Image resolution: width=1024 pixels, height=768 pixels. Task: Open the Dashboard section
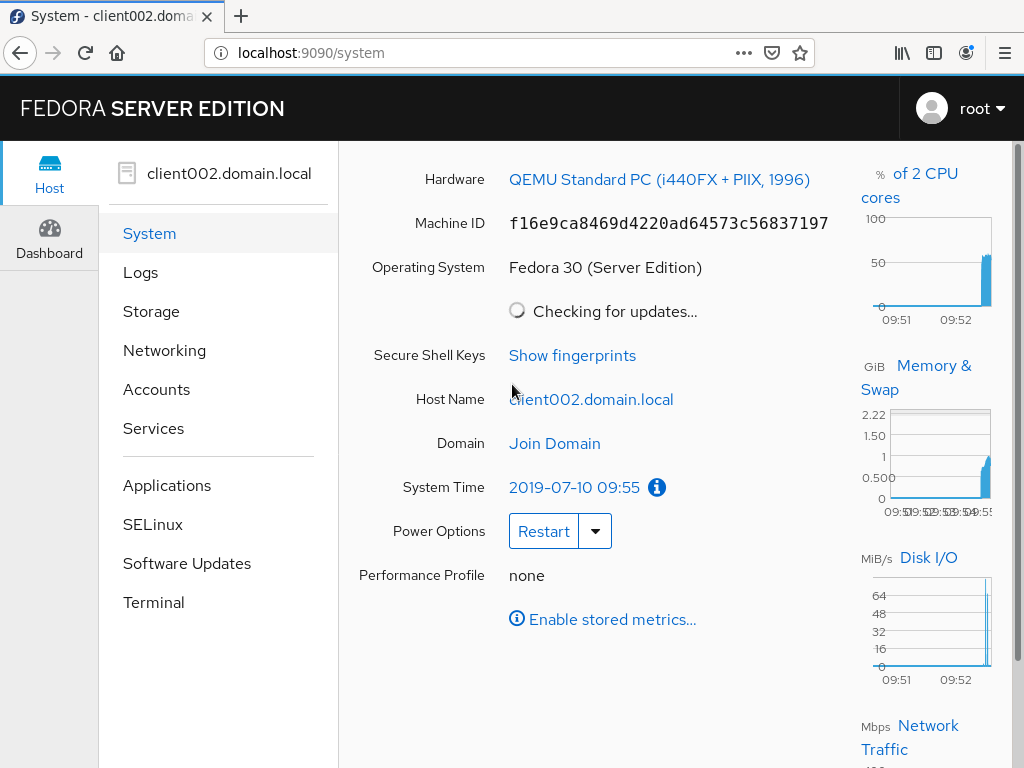click(50, 239)
